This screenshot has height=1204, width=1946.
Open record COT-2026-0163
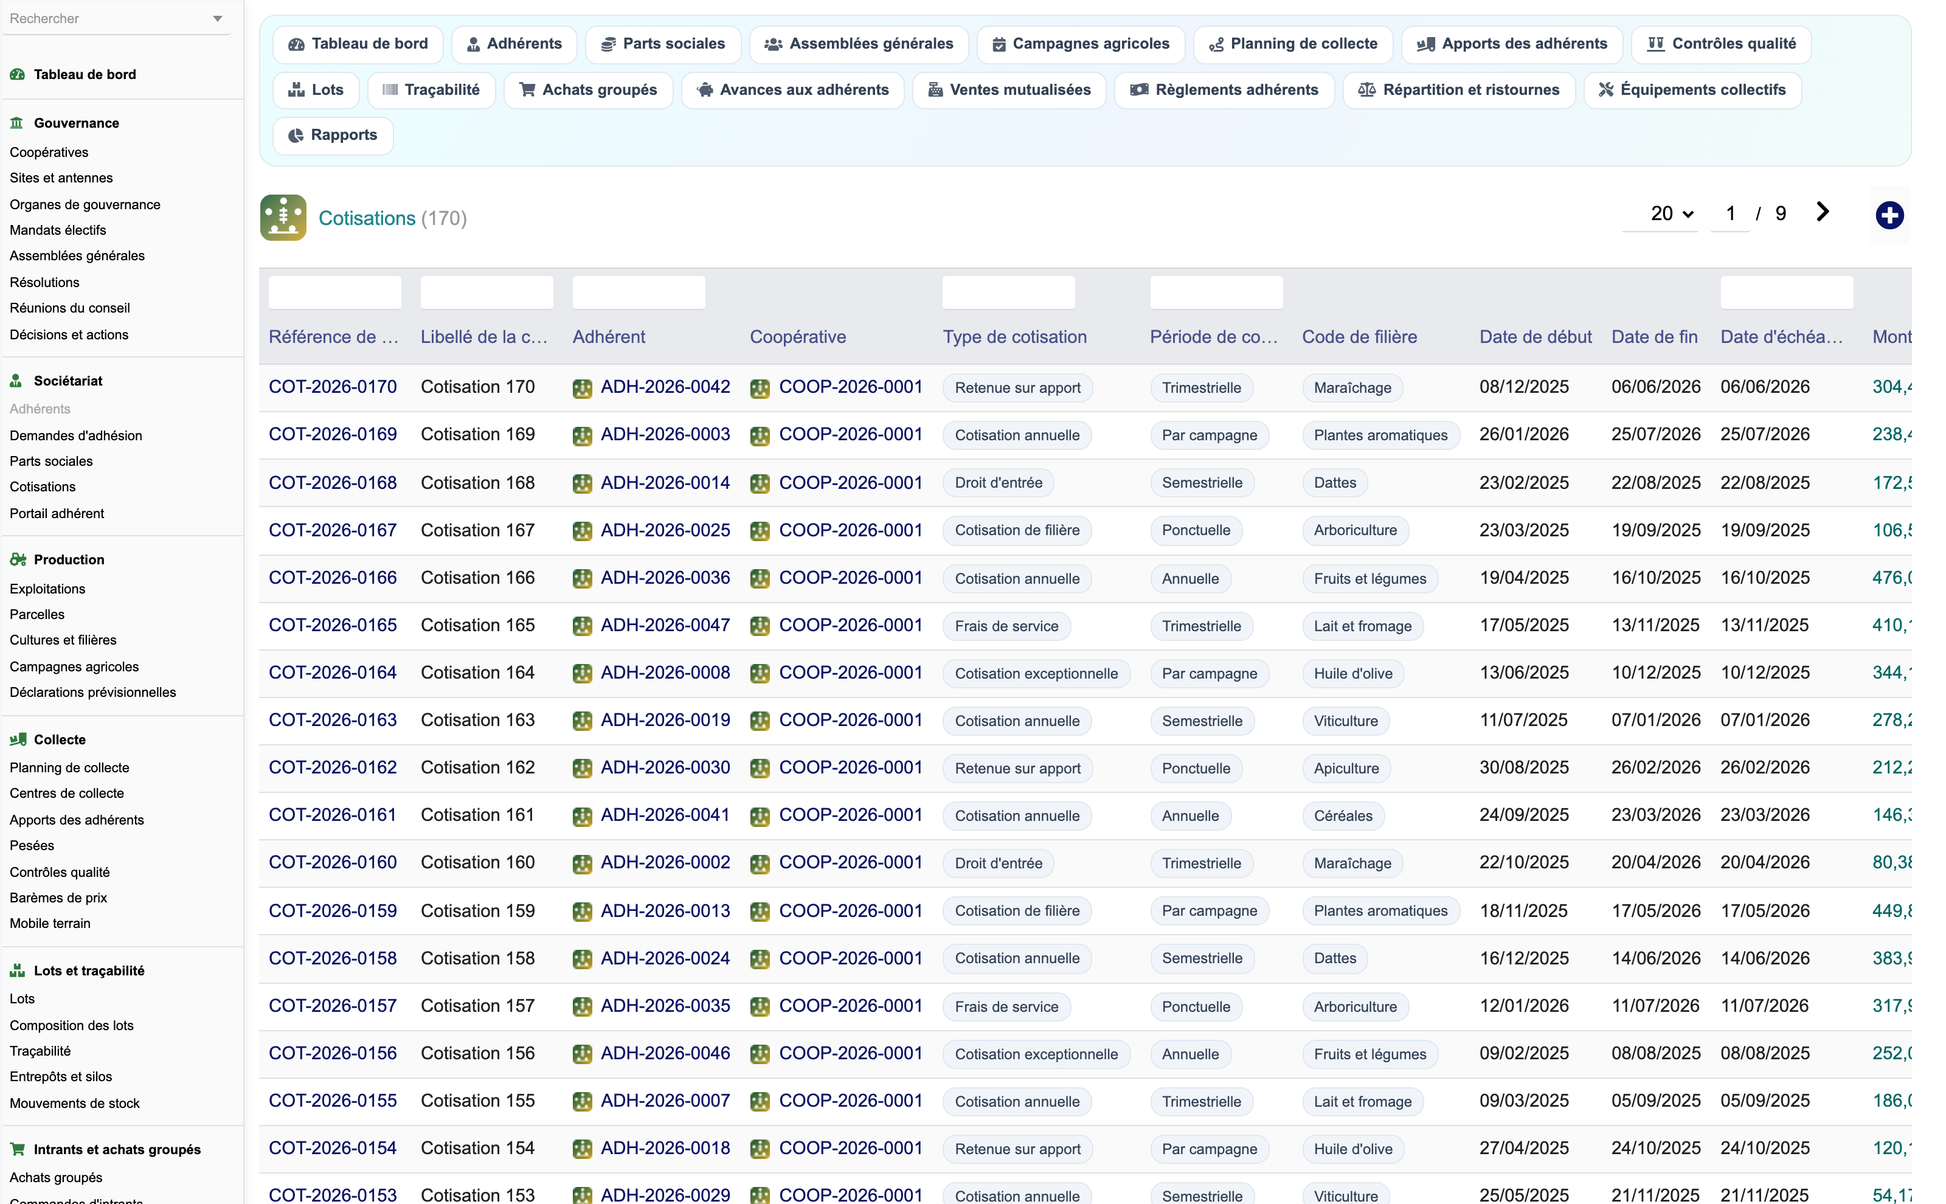[x=333, y=720]
